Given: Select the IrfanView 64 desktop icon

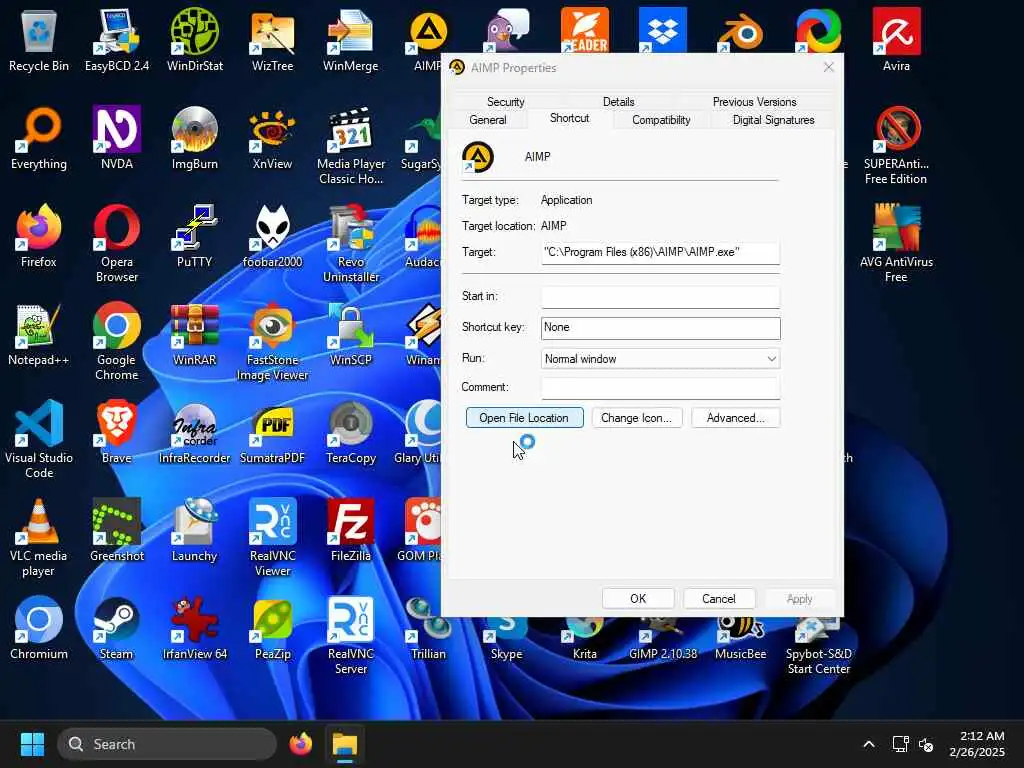Looking at the screenshot, I should (195, 628).
